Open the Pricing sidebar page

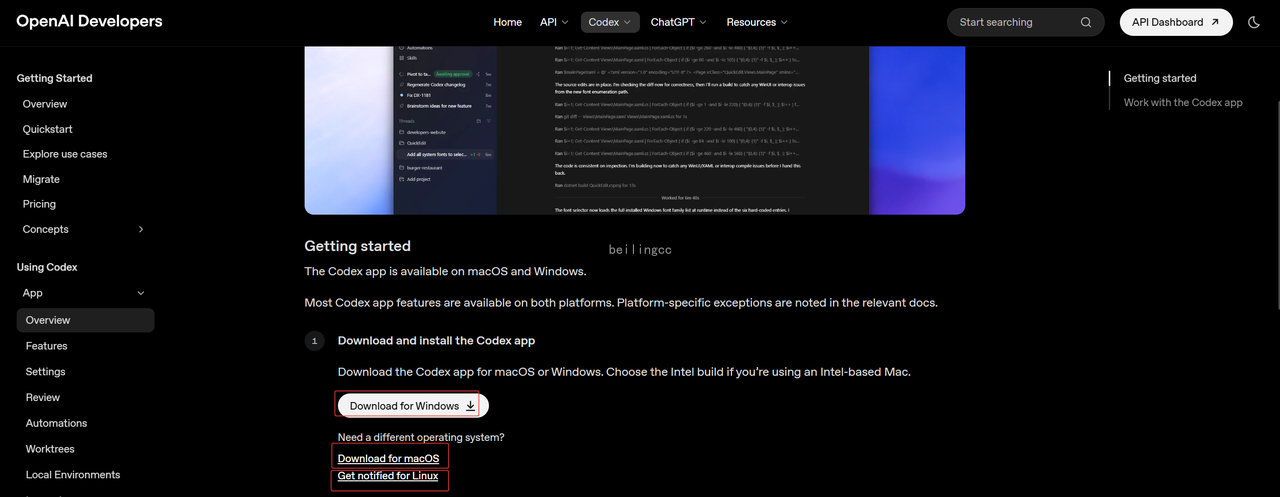[x=39, y=204]
